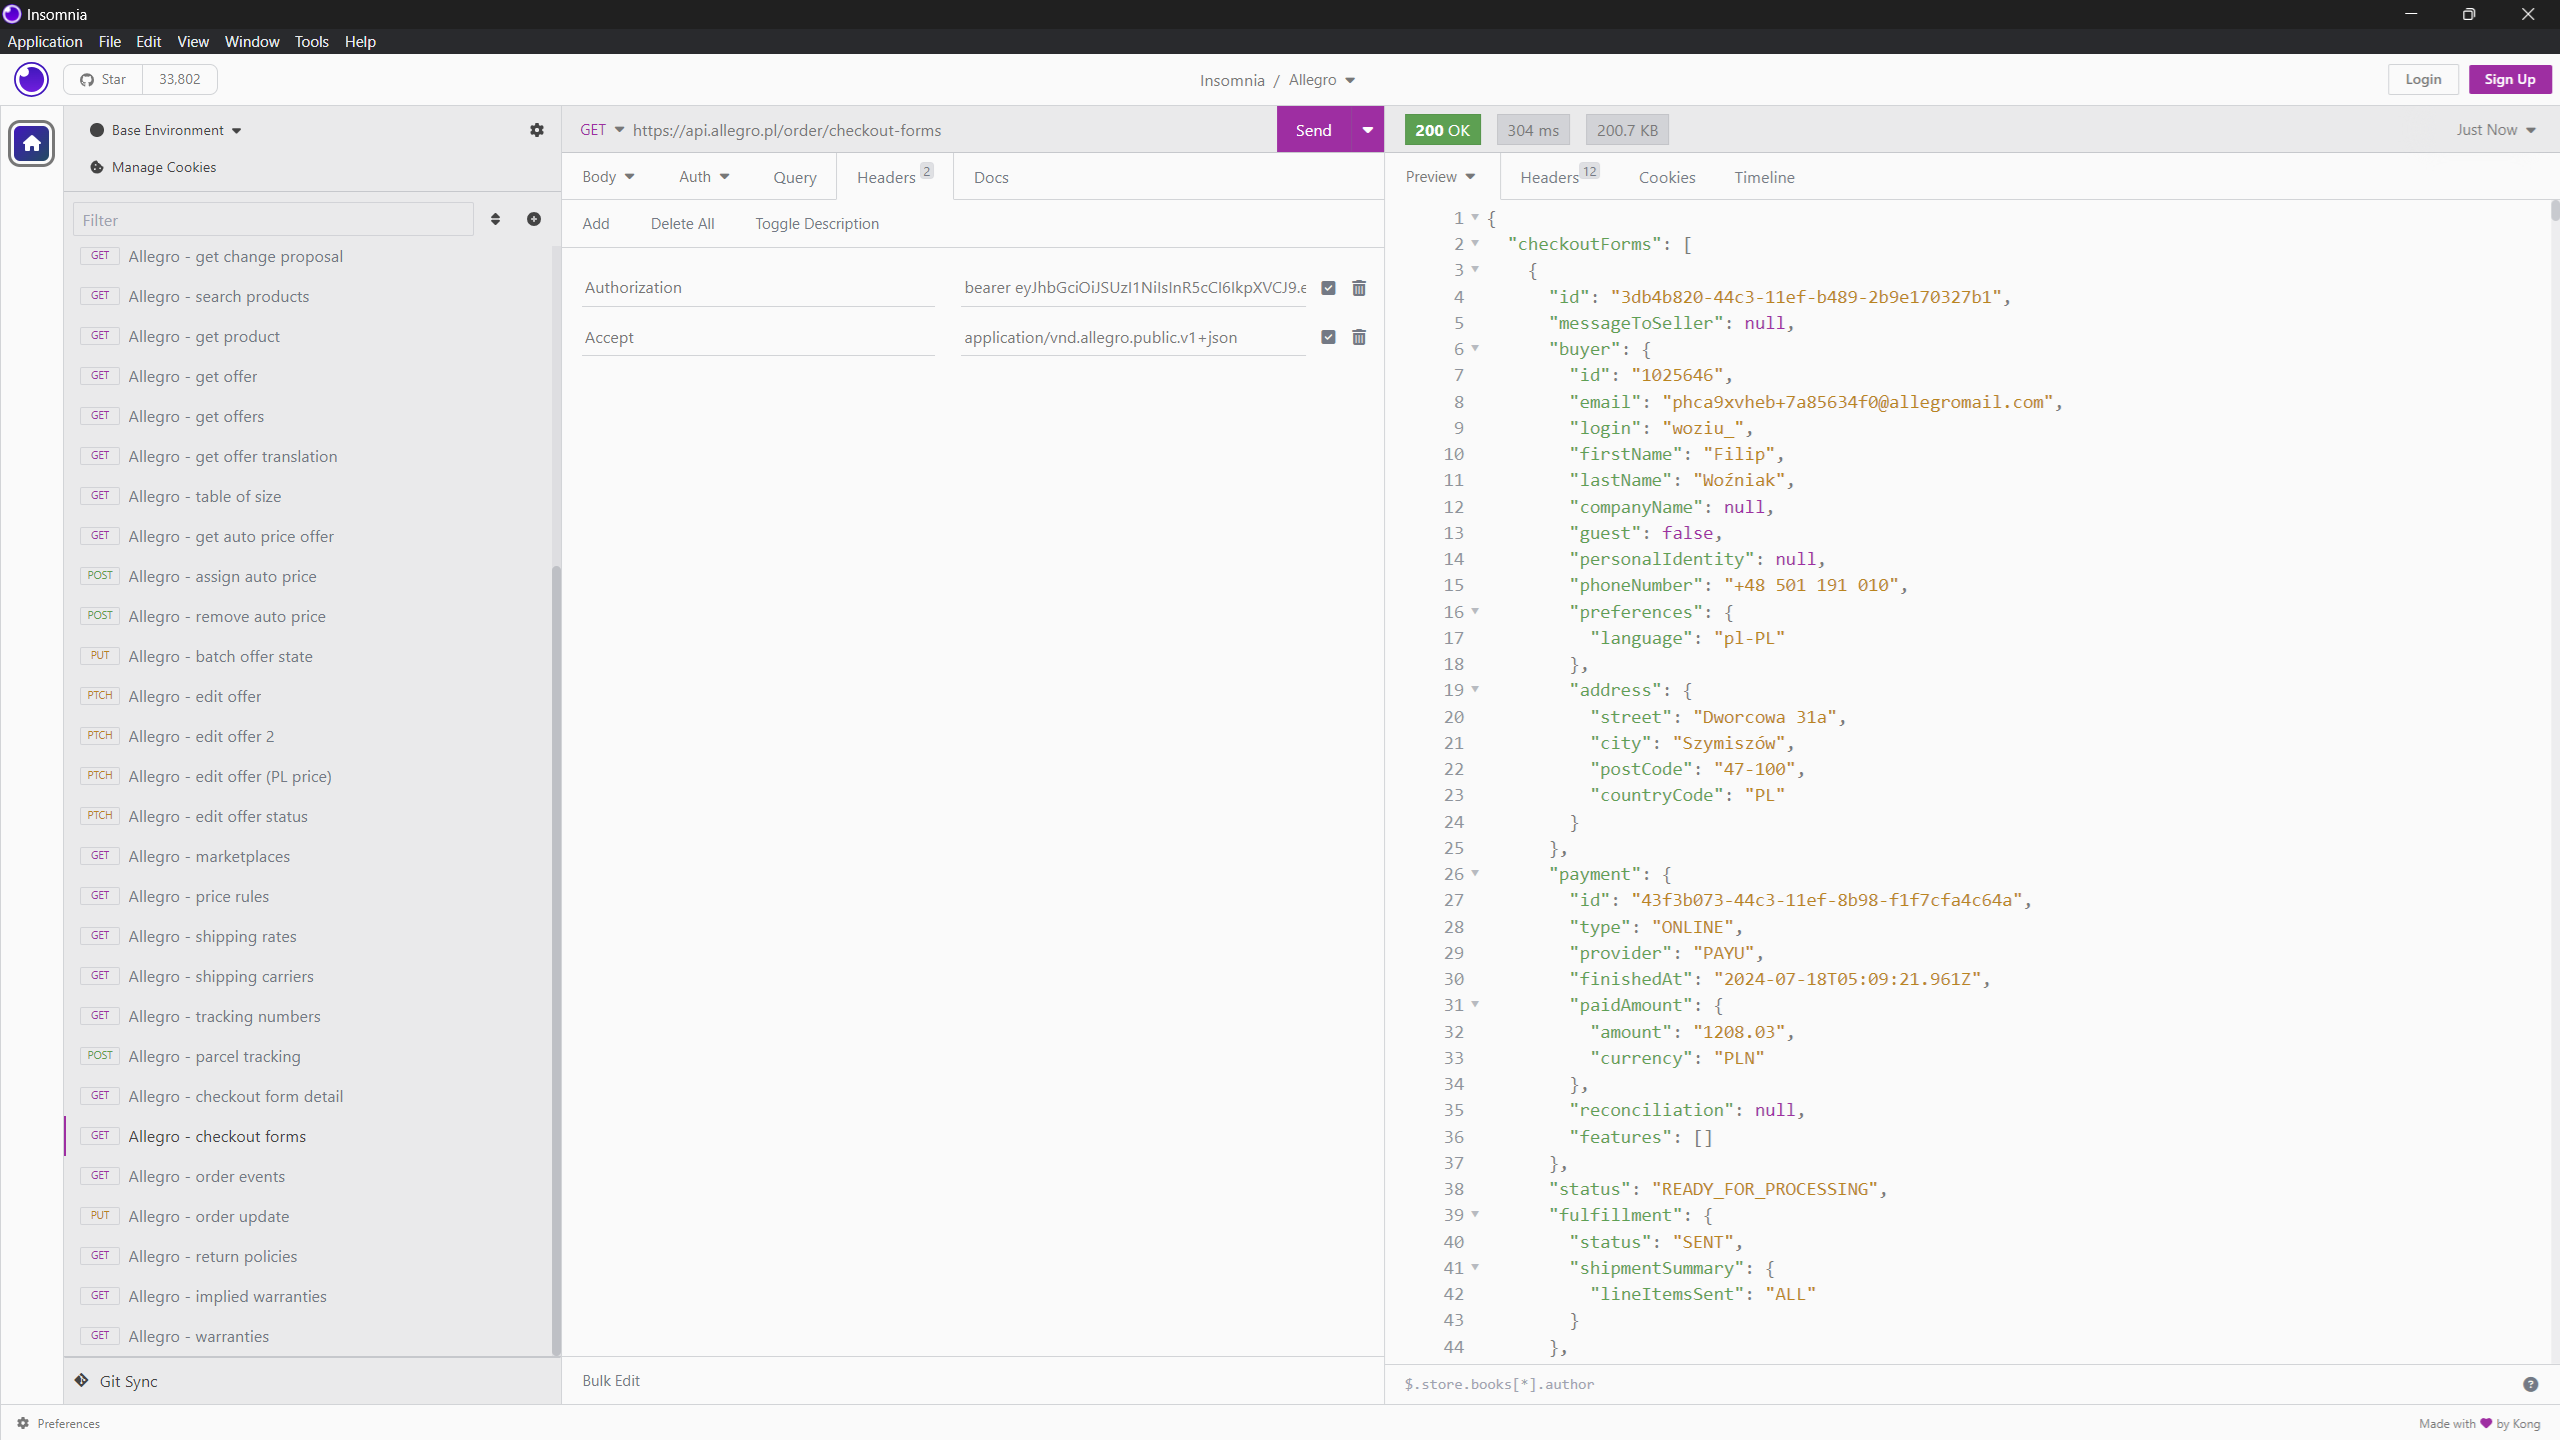This screenshot has height=1440, width=2560.
Task: Click the Sign Up button
Action: [x=2510, y=79]
